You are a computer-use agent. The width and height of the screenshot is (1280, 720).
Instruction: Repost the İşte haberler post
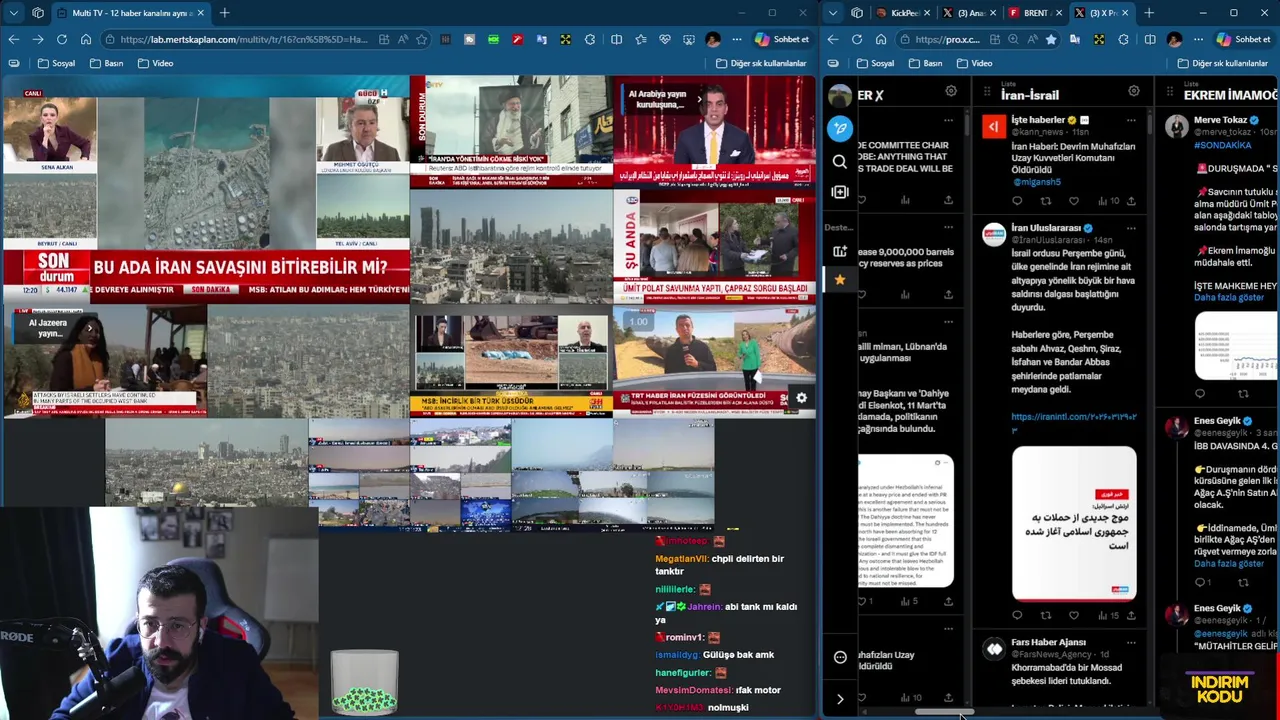(x=1046, y=201)
